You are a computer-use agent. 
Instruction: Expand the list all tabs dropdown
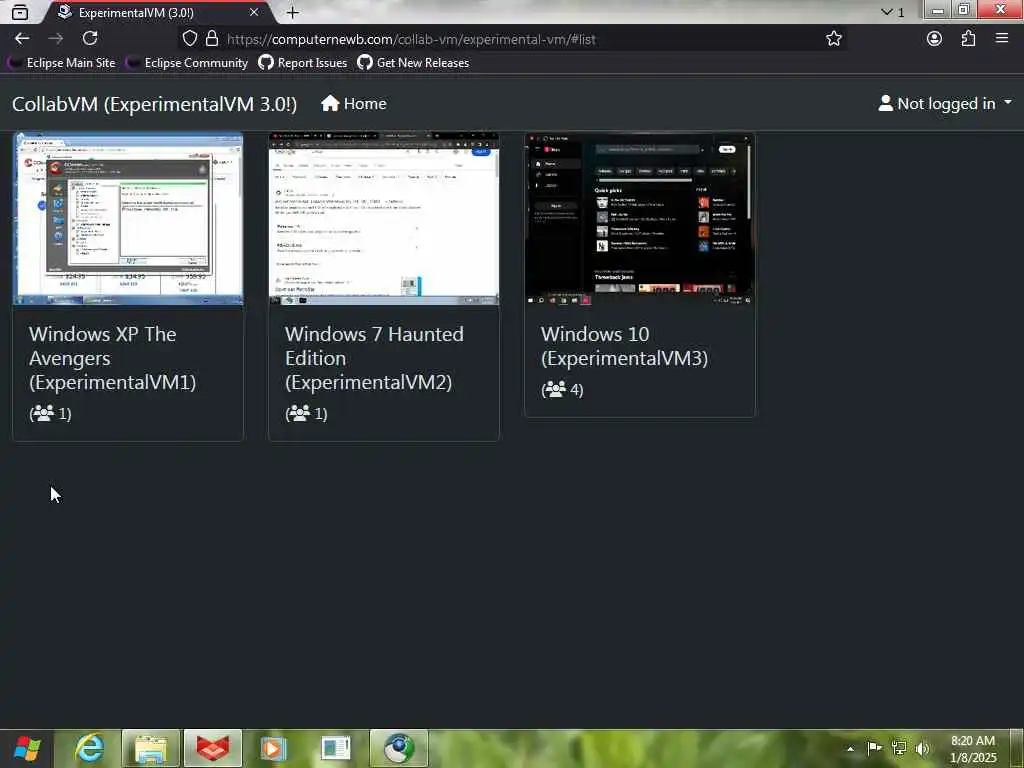(892, 12)
